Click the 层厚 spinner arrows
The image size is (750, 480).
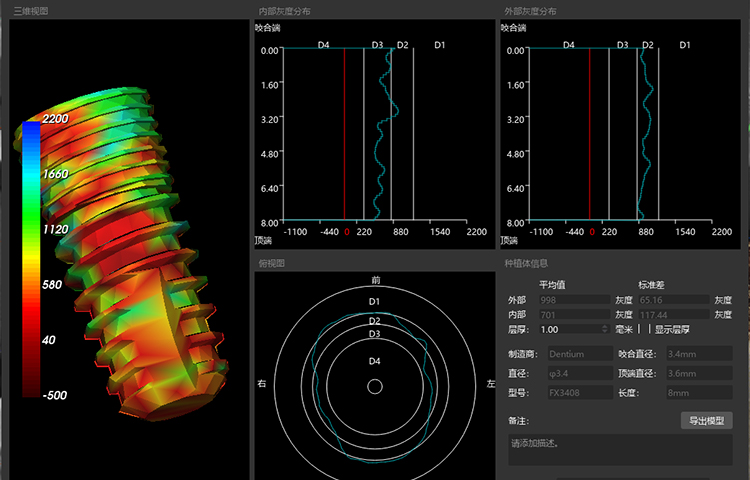(x=605, y=329)
